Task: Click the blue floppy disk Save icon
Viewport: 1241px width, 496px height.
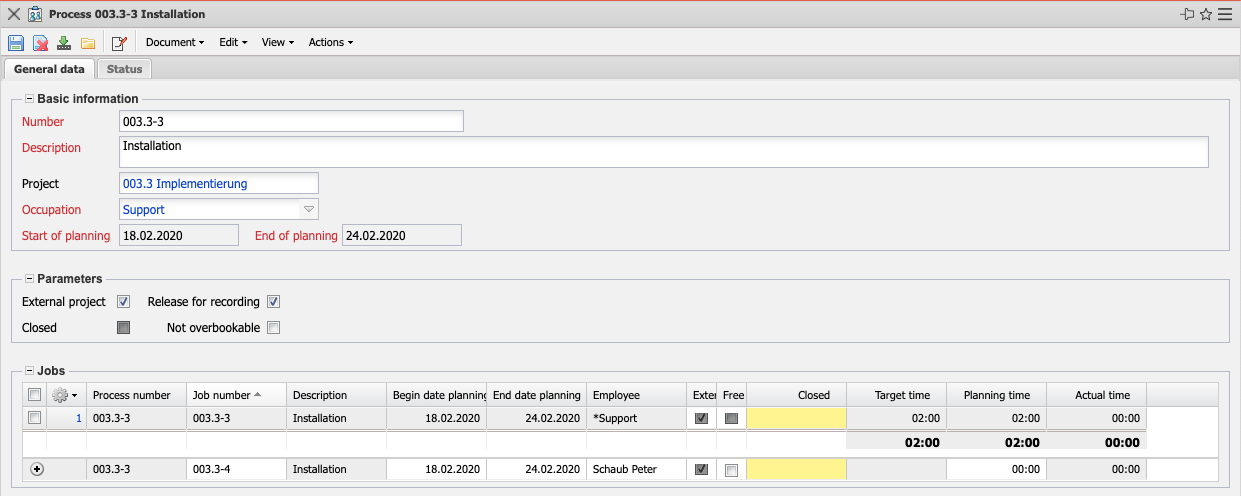Action: [x=16, y=43]
